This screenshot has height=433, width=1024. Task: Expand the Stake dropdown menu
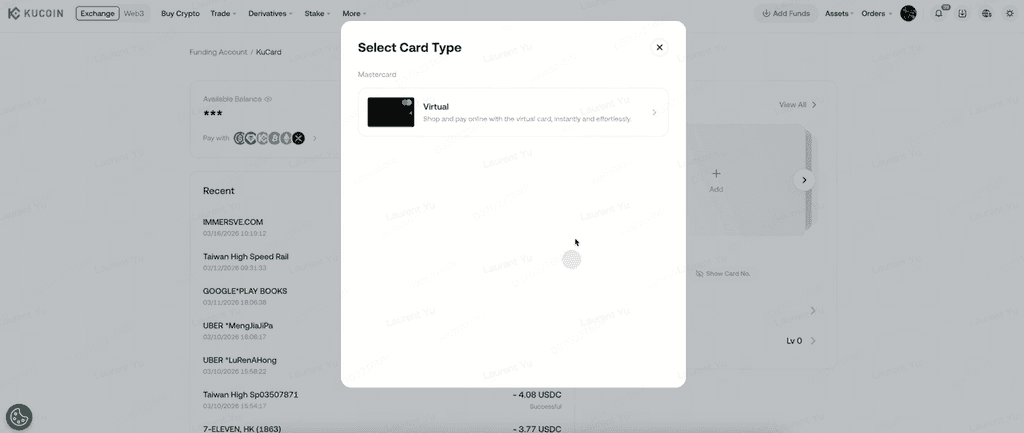[317, 13]
